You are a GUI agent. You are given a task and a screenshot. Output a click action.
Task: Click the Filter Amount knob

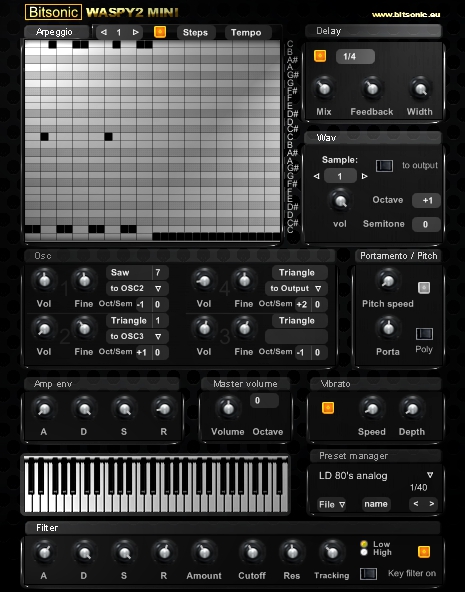(x=204, y=552)
